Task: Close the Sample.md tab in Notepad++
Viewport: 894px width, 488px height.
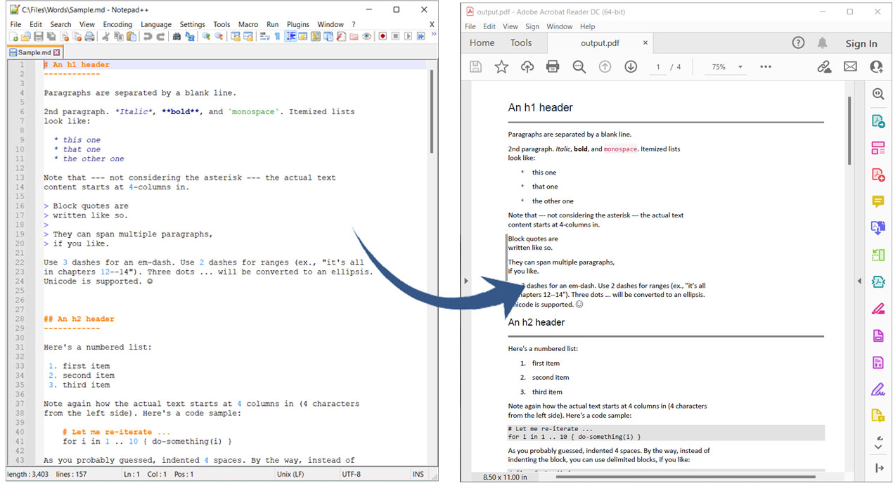Action: click(x=56, y=52)
